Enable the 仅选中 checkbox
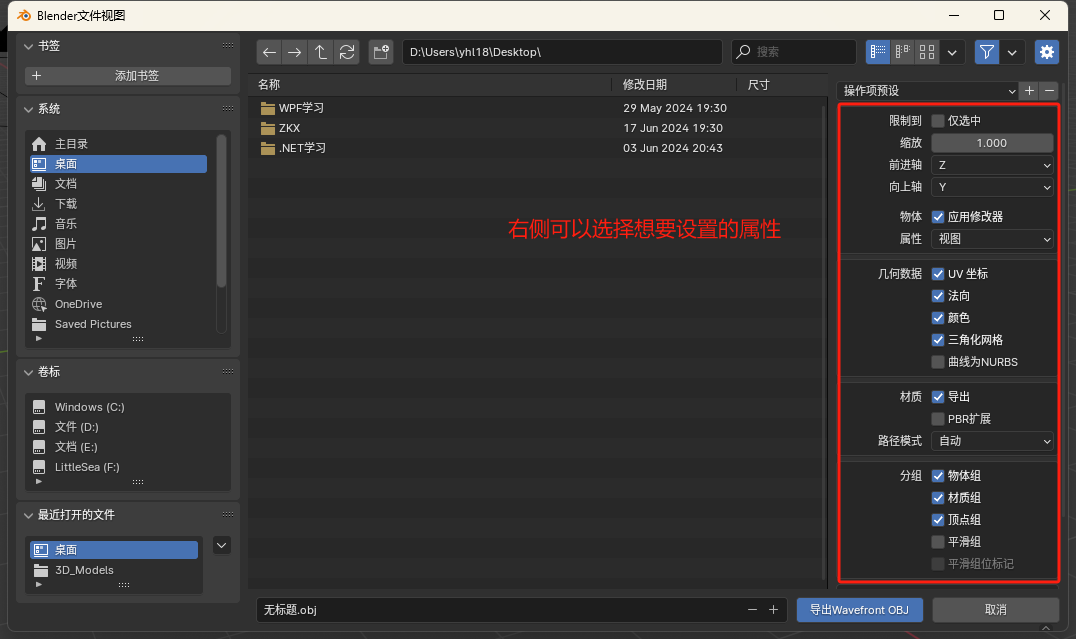 [x=938, y=120]
